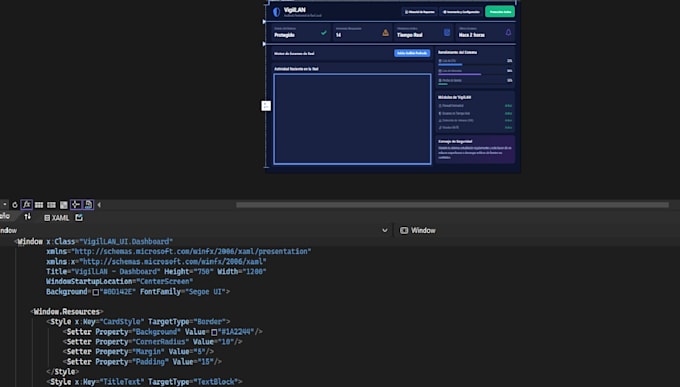Viewport: 680px width, 387px height.
Task: Toggle the artboard background icon
Action: click(64, 205)
